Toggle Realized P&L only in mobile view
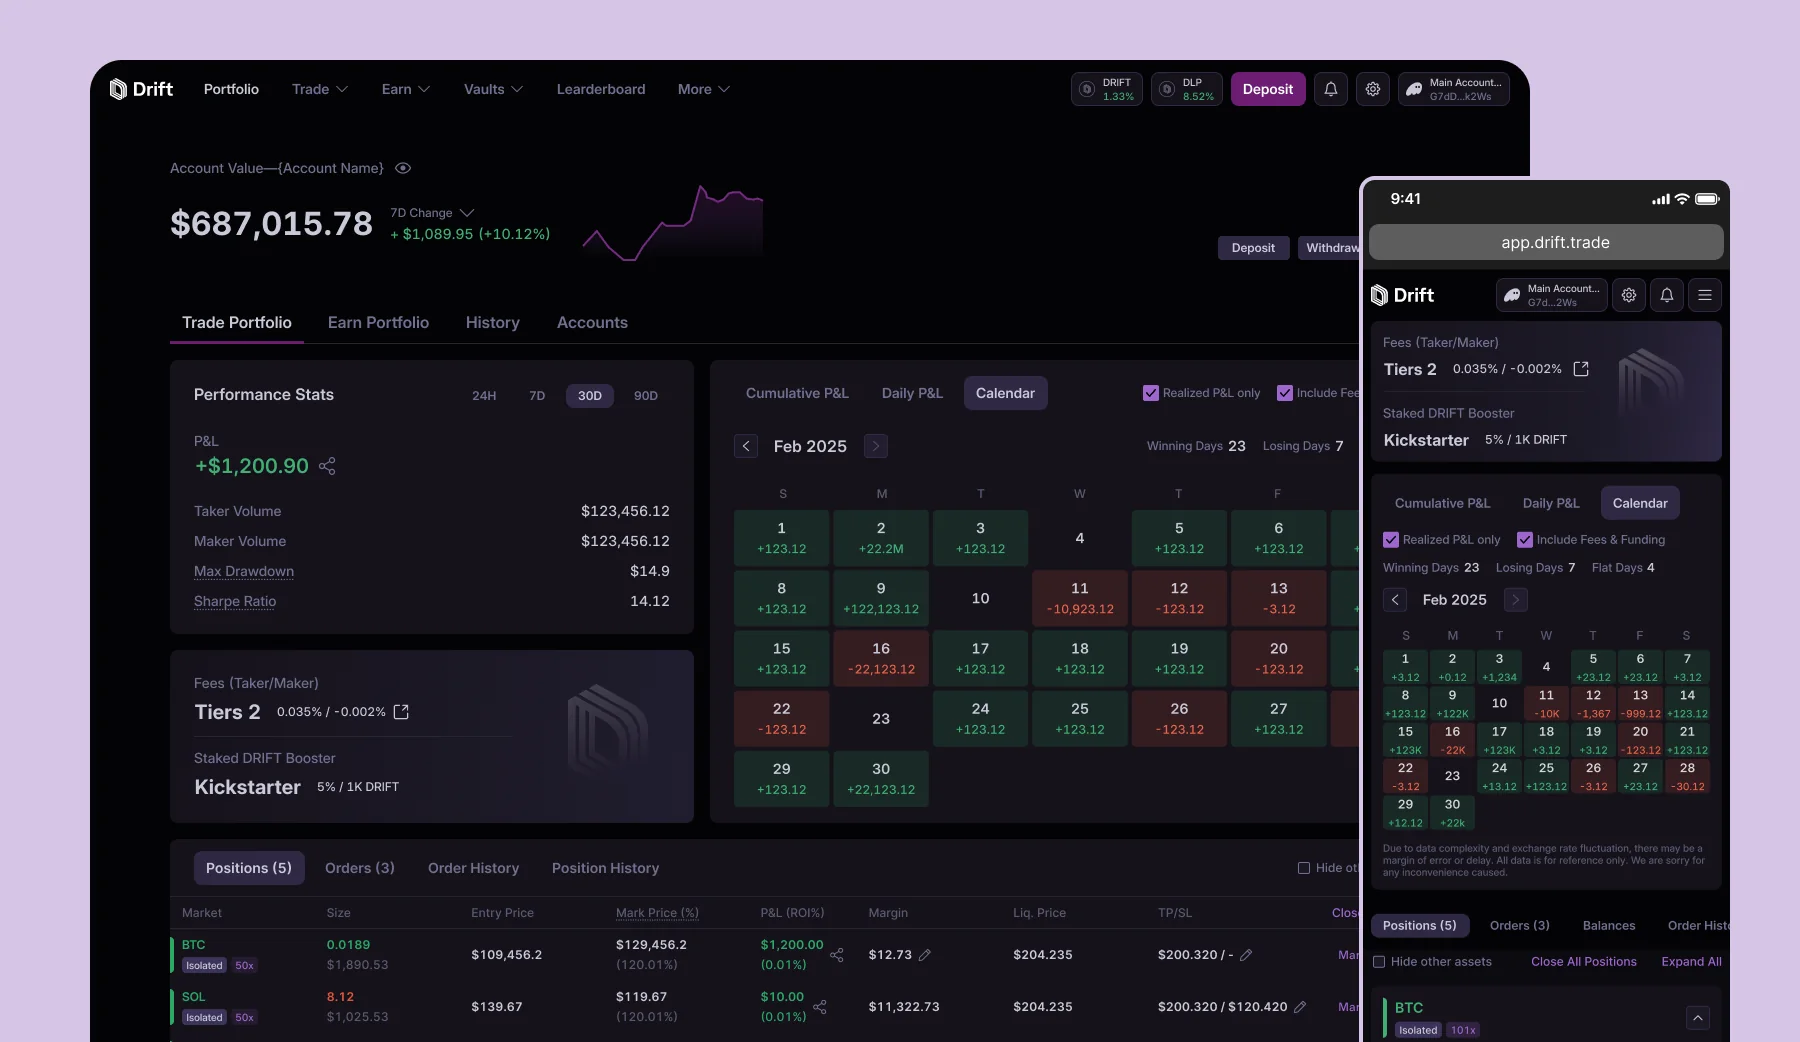 1391,540
